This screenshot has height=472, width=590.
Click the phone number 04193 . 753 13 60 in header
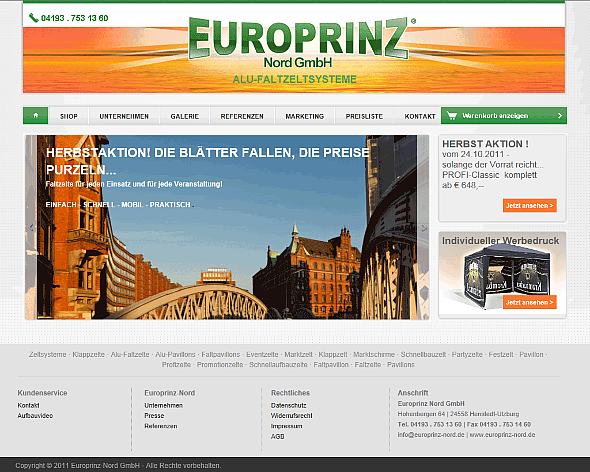[75, 18]
